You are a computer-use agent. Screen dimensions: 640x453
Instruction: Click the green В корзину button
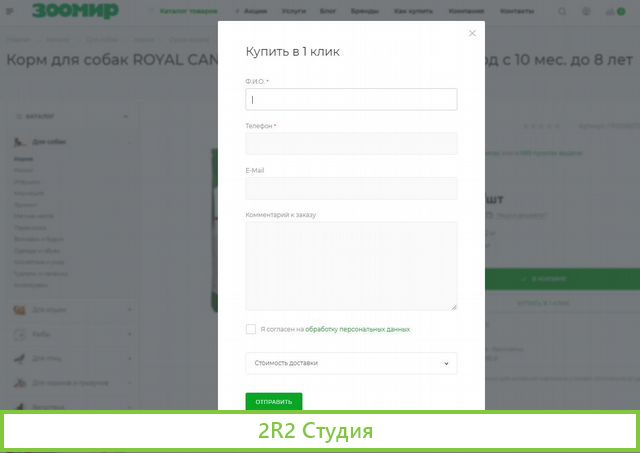click(562, 279)
